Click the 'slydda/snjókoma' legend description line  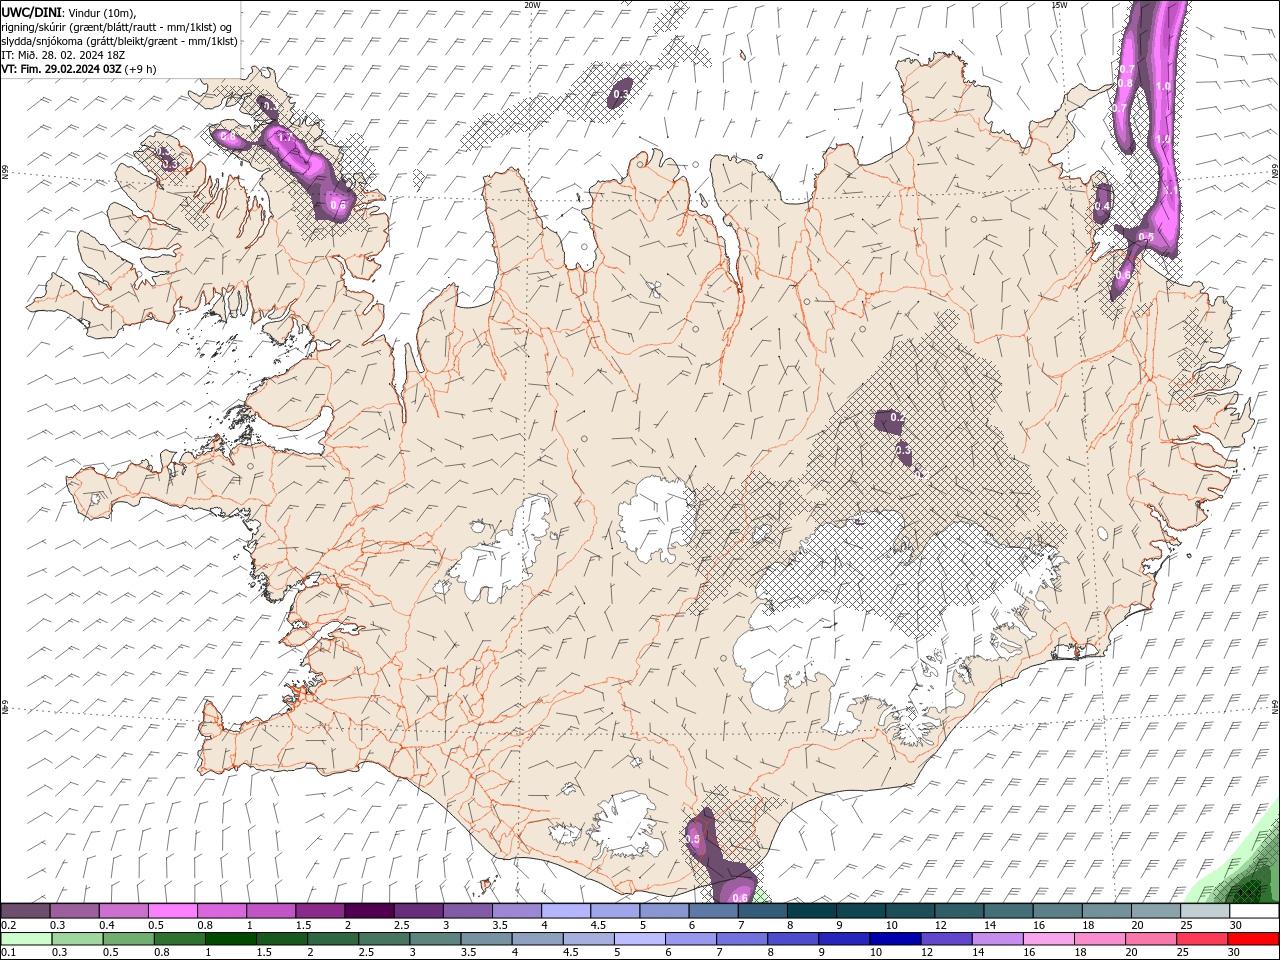tap(119, 41)
